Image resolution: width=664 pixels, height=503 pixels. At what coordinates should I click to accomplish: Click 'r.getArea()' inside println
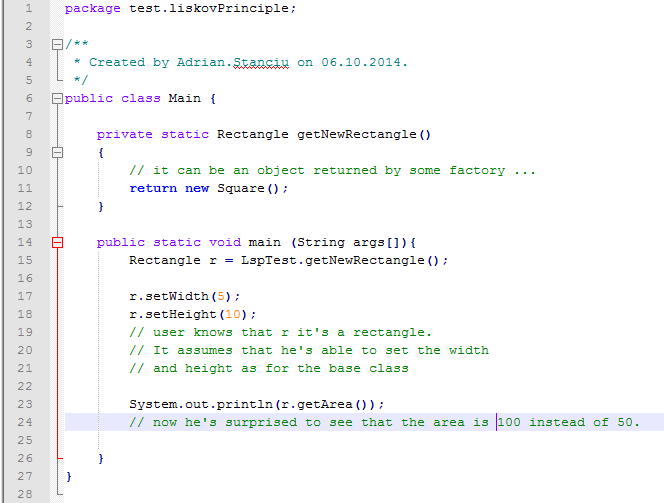click(328, 404)
